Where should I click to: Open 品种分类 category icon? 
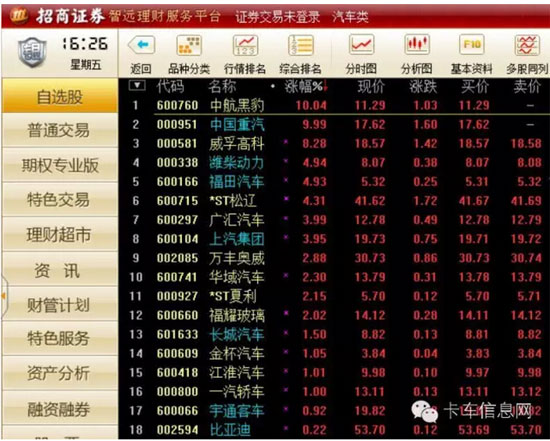click(x=189, y=45)
